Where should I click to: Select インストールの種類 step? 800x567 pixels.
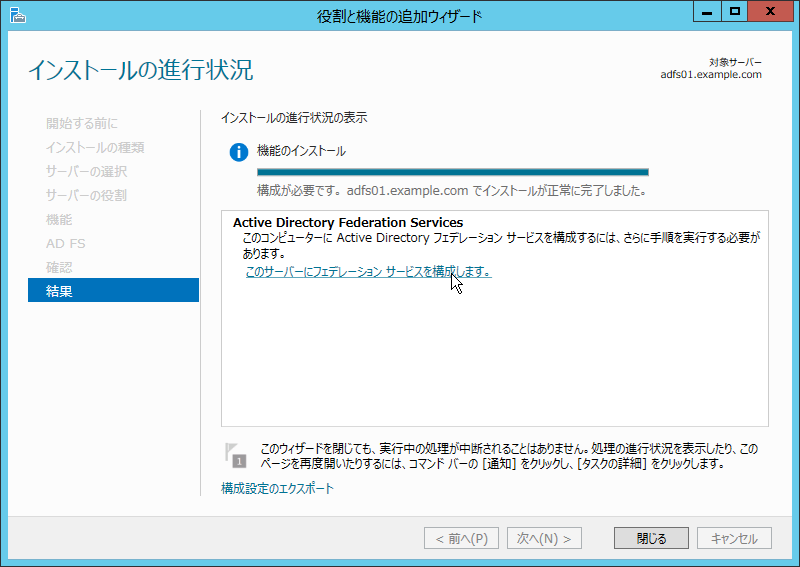tap(95, 147)
